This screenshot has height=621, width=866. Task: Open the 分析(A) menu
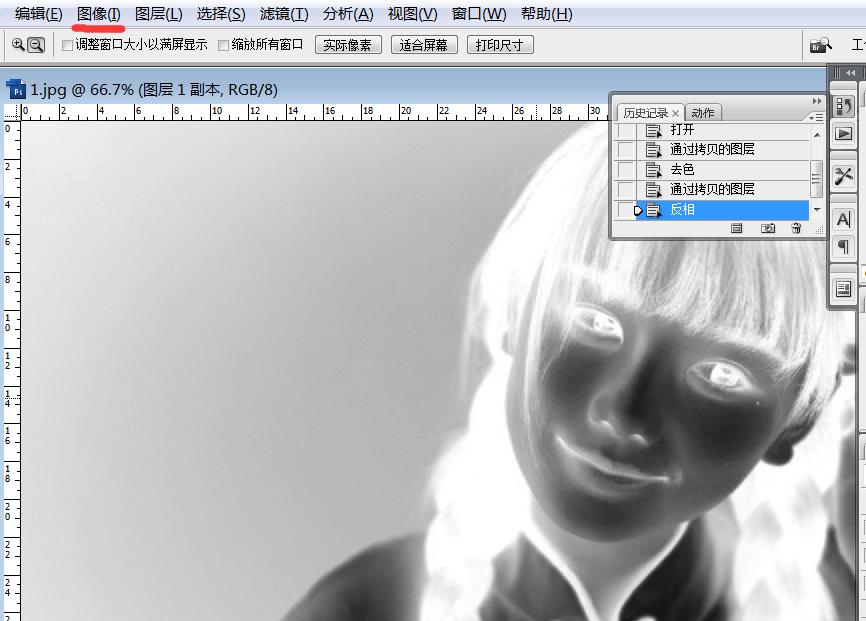point(348,14)
